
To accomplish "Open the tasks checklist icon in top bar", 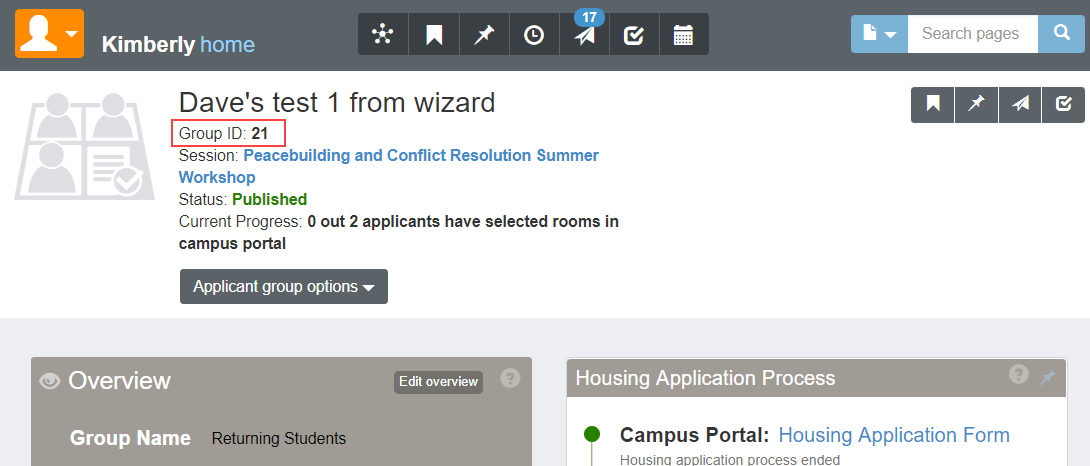I will 633,35.
